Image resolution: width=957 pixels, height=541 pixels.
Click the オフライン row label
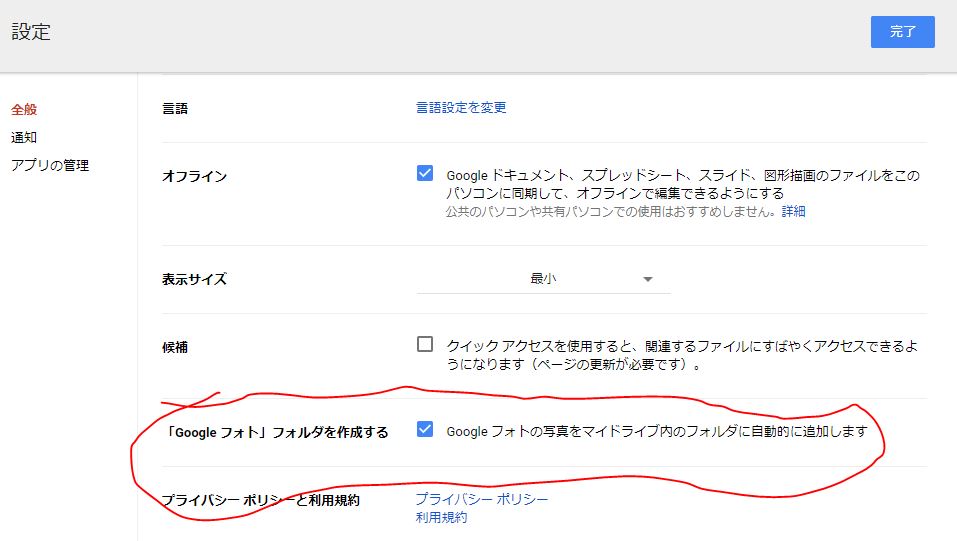click(x=194, y=176)
